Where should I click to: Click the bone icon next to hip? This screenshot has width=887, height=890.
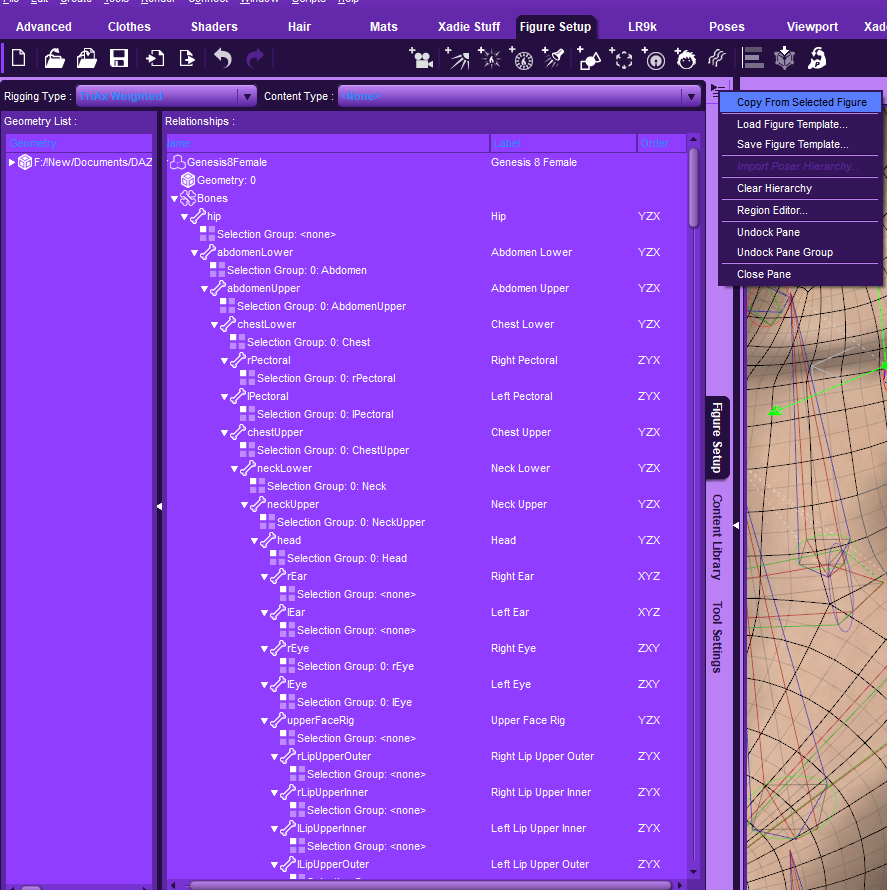pos(198,217)
